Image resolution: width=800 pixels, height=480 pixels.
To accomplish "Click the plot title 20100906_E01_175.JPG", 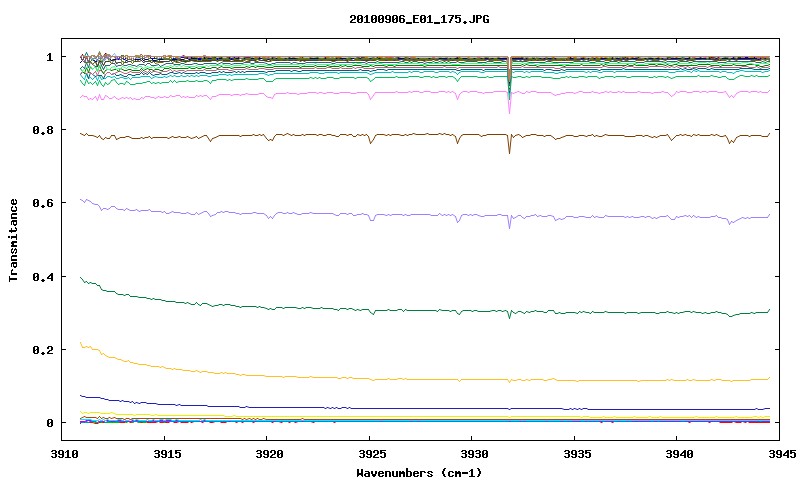I will point(419,19).
